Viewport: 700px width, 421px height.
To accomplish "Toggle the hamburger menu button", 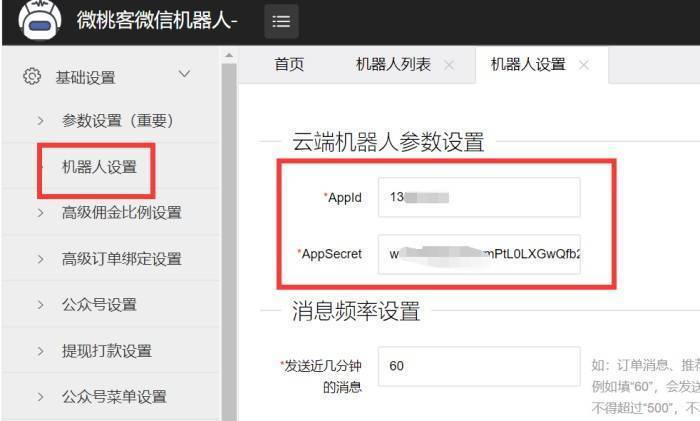I will (x=281, y=21).
